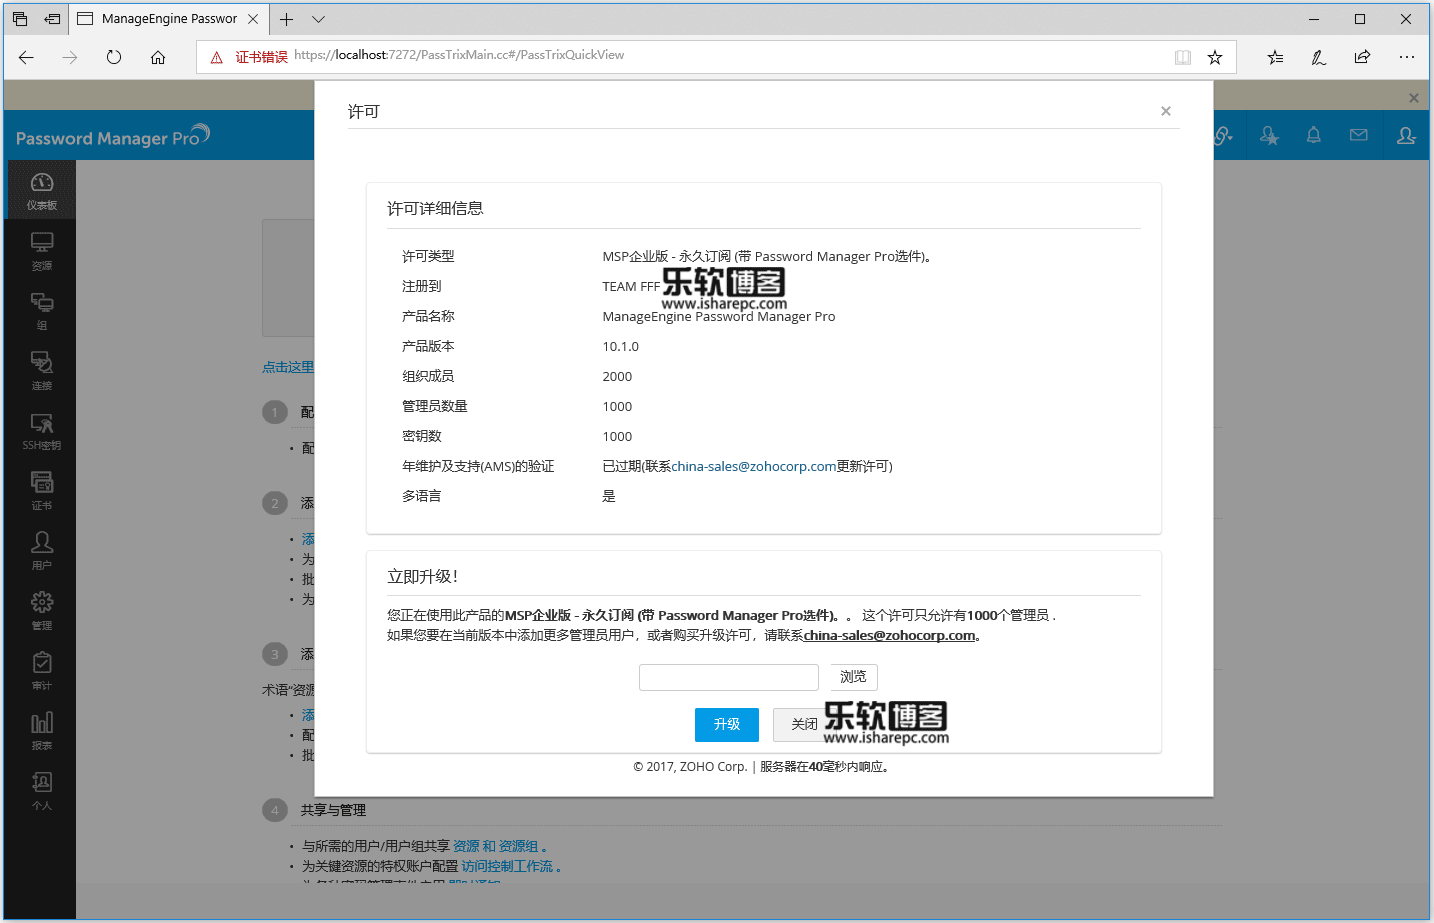Dismiss the yellow notification bar with X

[1413, 98]
